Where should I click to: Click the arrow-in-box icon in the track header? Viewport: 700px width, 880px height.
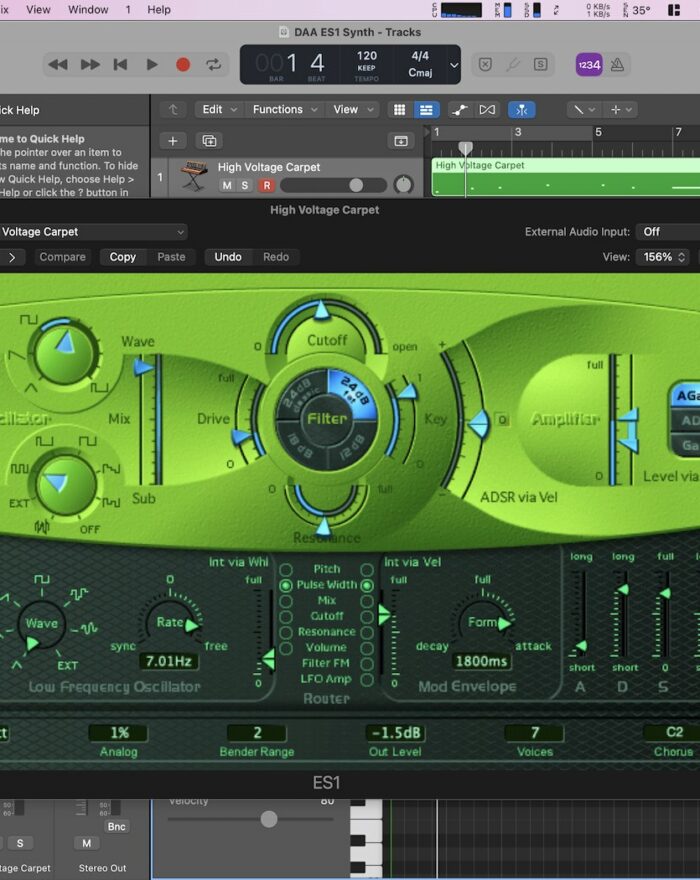[x=401, y=141]
